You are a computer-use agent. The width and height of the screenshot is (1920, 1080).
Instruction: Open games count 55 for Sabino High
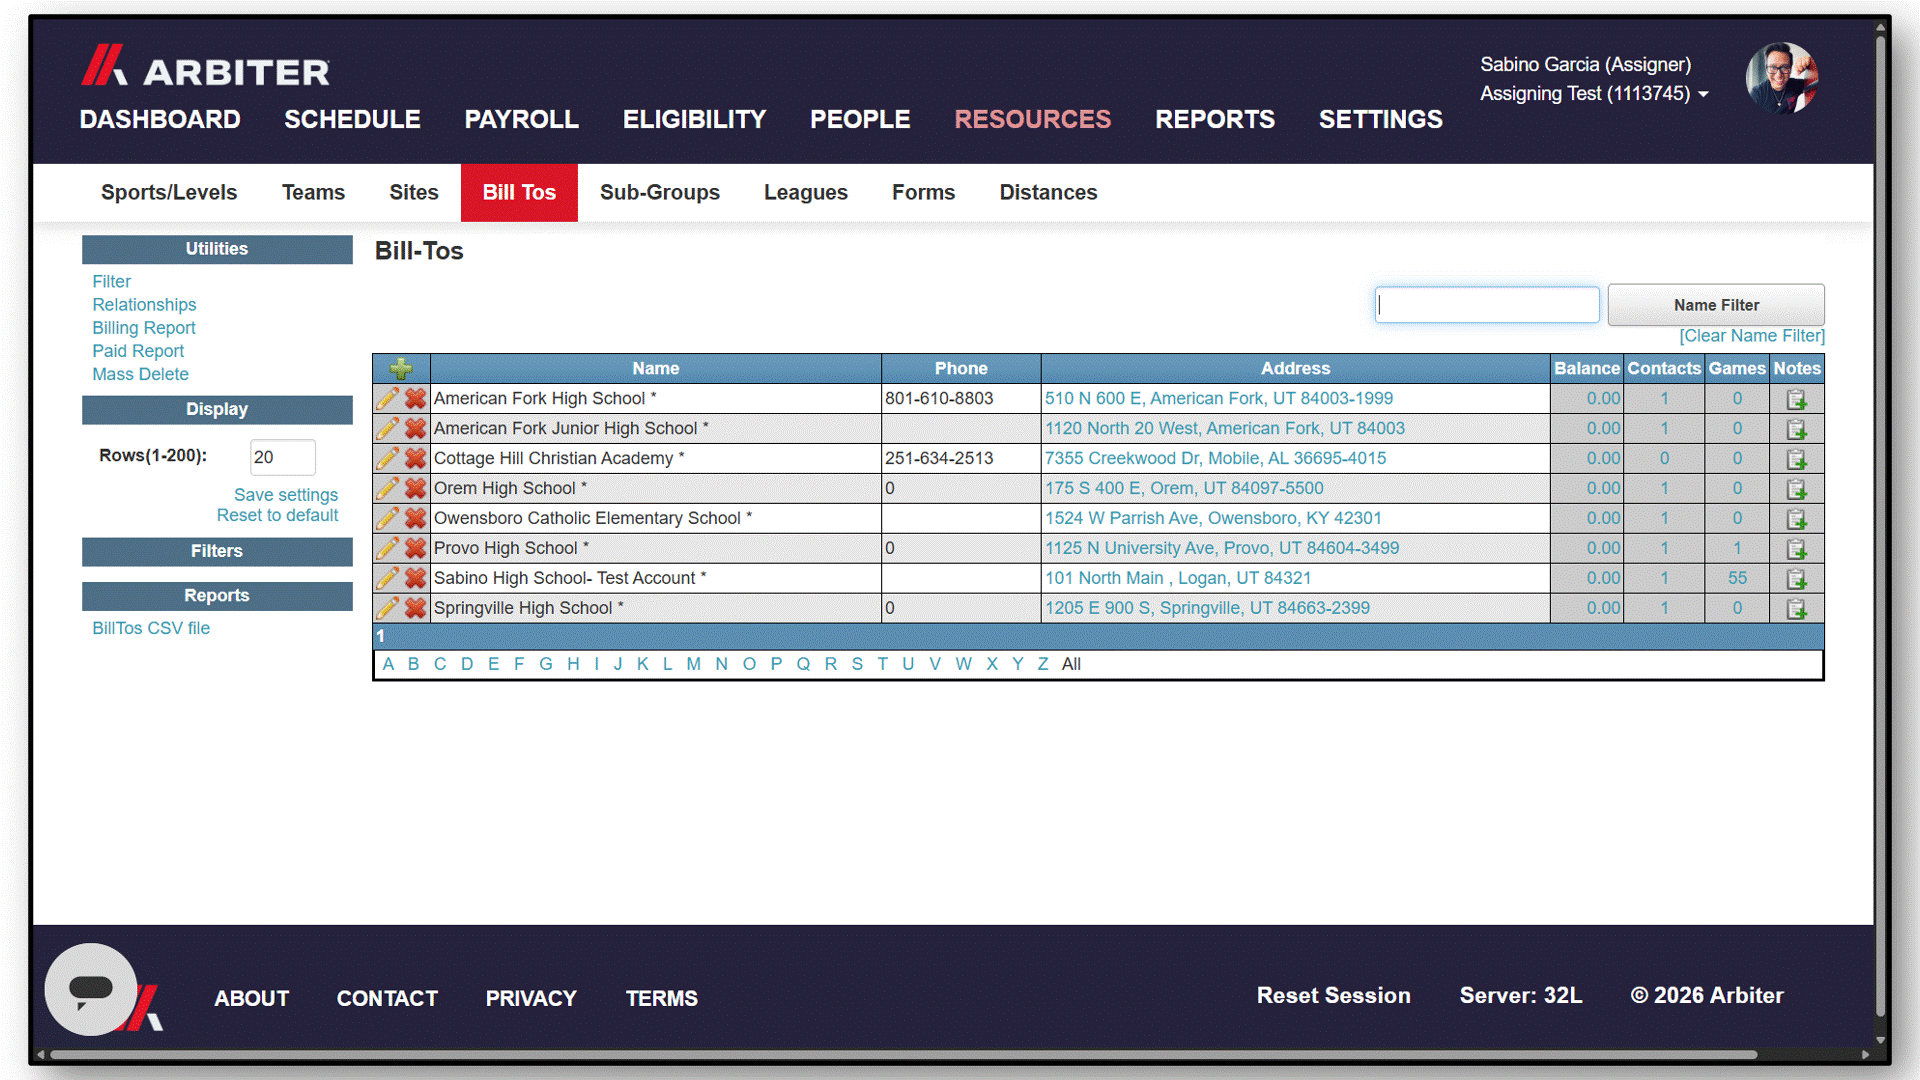pyautogui.click(x=1737, y=578)
